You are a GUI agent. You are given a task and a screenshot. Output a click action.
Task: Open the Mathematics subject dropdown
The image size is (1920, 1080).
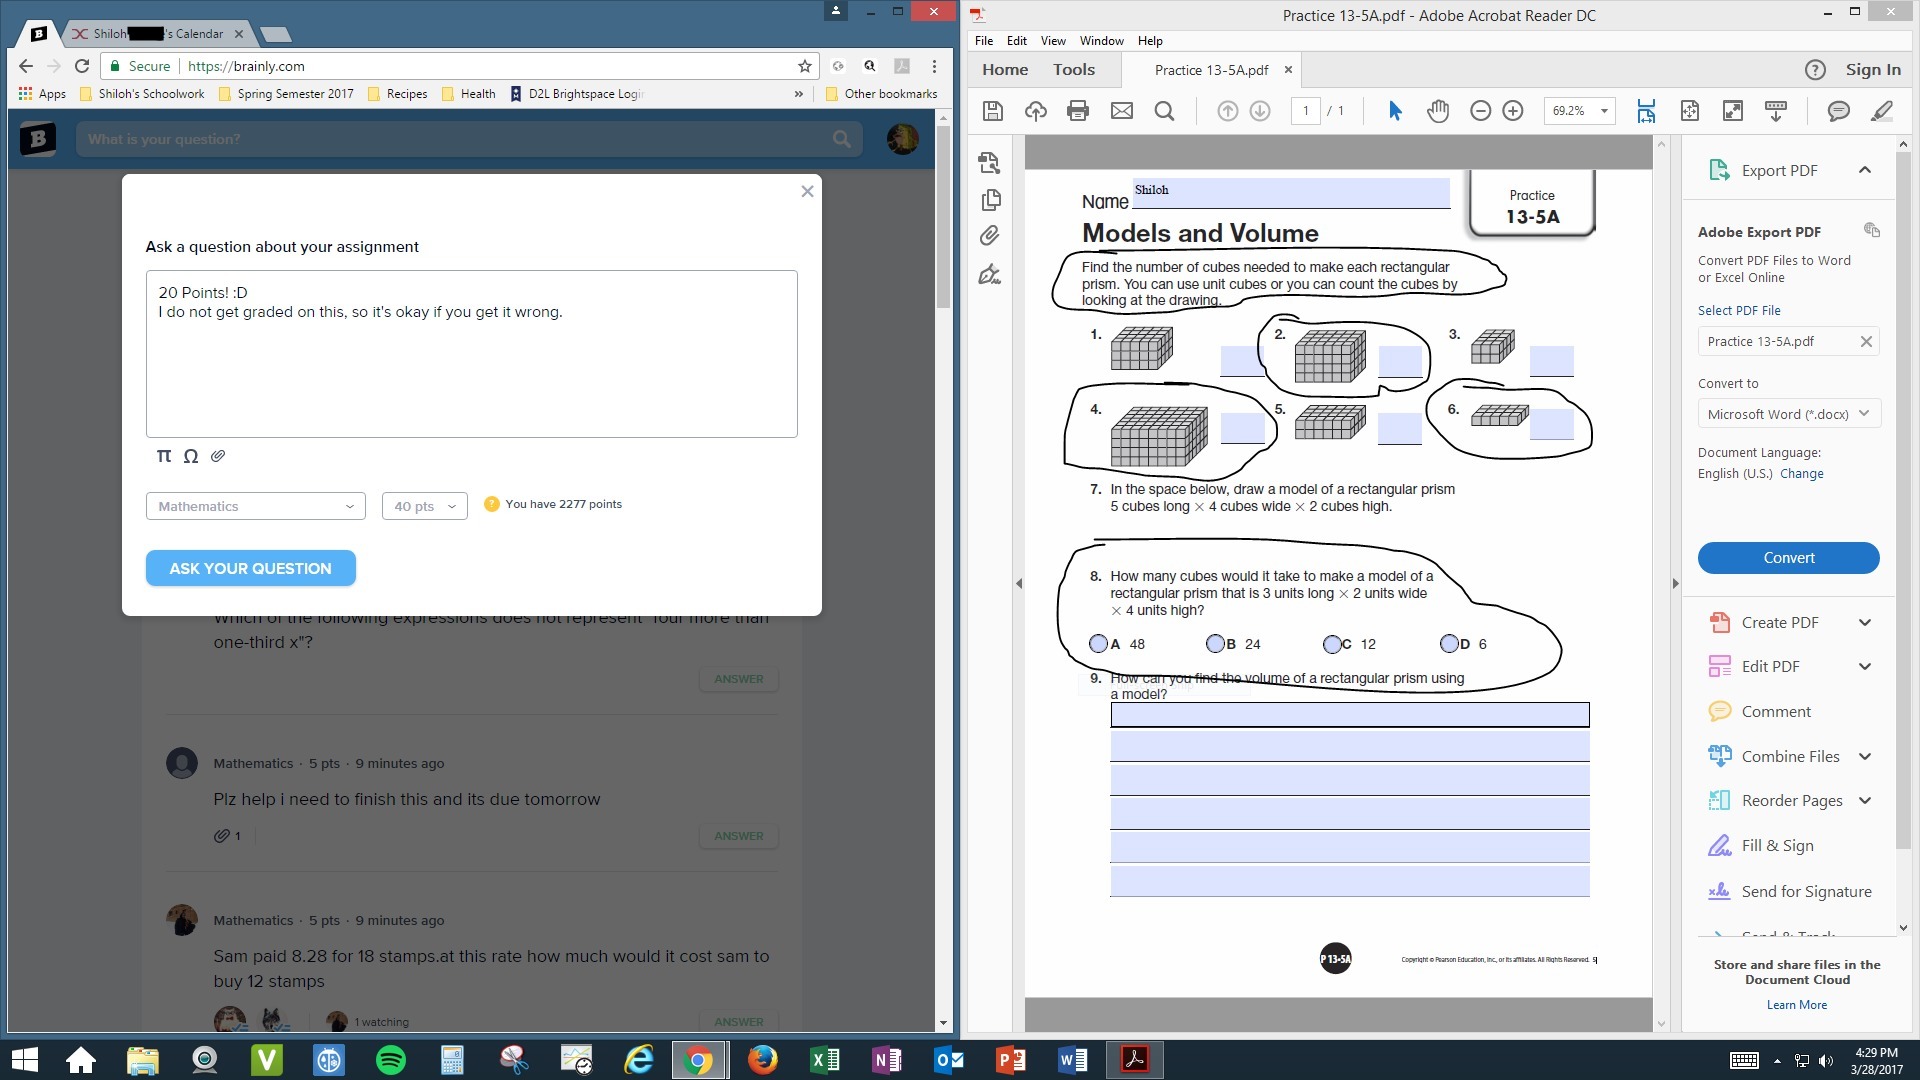pyautogui.click(x=255, y=506)
